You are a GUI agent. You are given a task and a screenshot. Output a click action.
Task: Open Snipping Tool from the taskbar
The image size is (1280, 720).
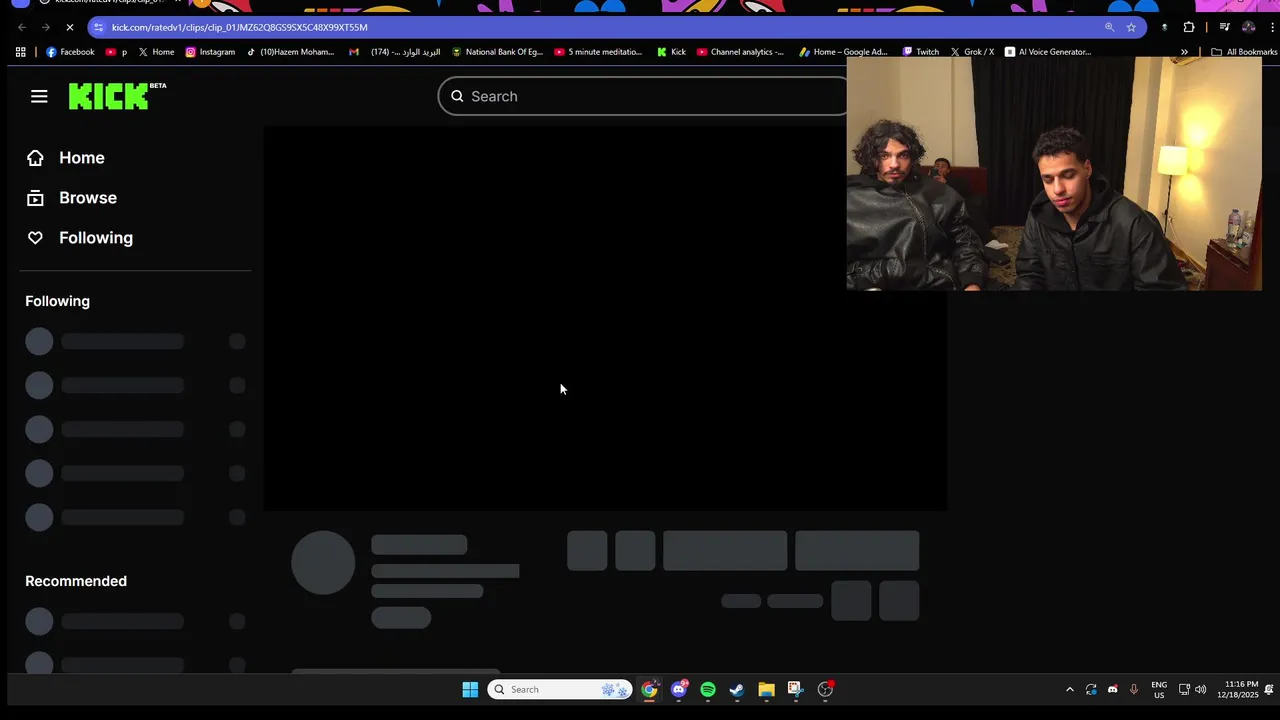795,689
